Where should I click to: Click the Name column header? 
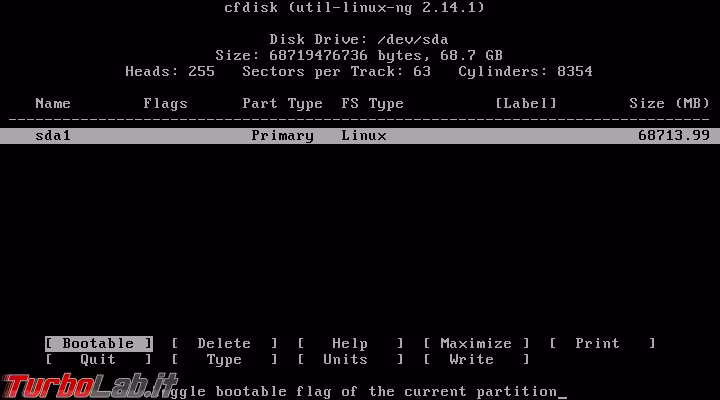pyautogui.click(x=53, y=103)
